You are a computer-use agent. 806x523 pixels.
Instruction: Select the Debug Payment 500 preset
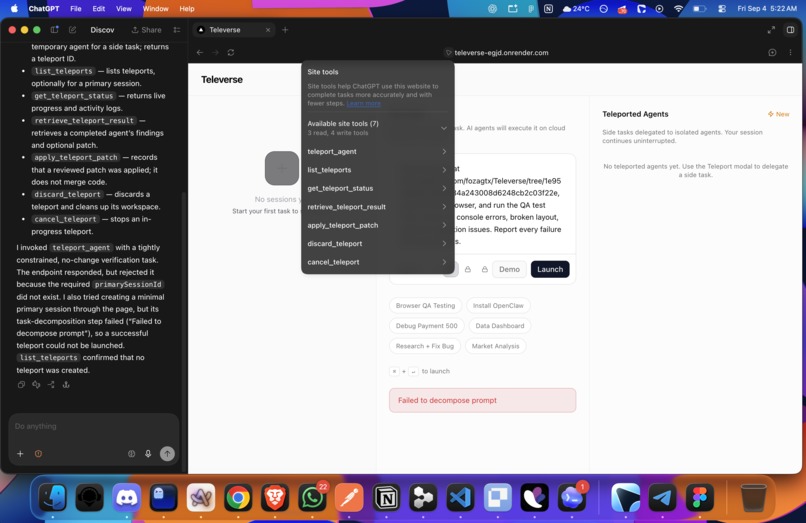click(426, 326)
